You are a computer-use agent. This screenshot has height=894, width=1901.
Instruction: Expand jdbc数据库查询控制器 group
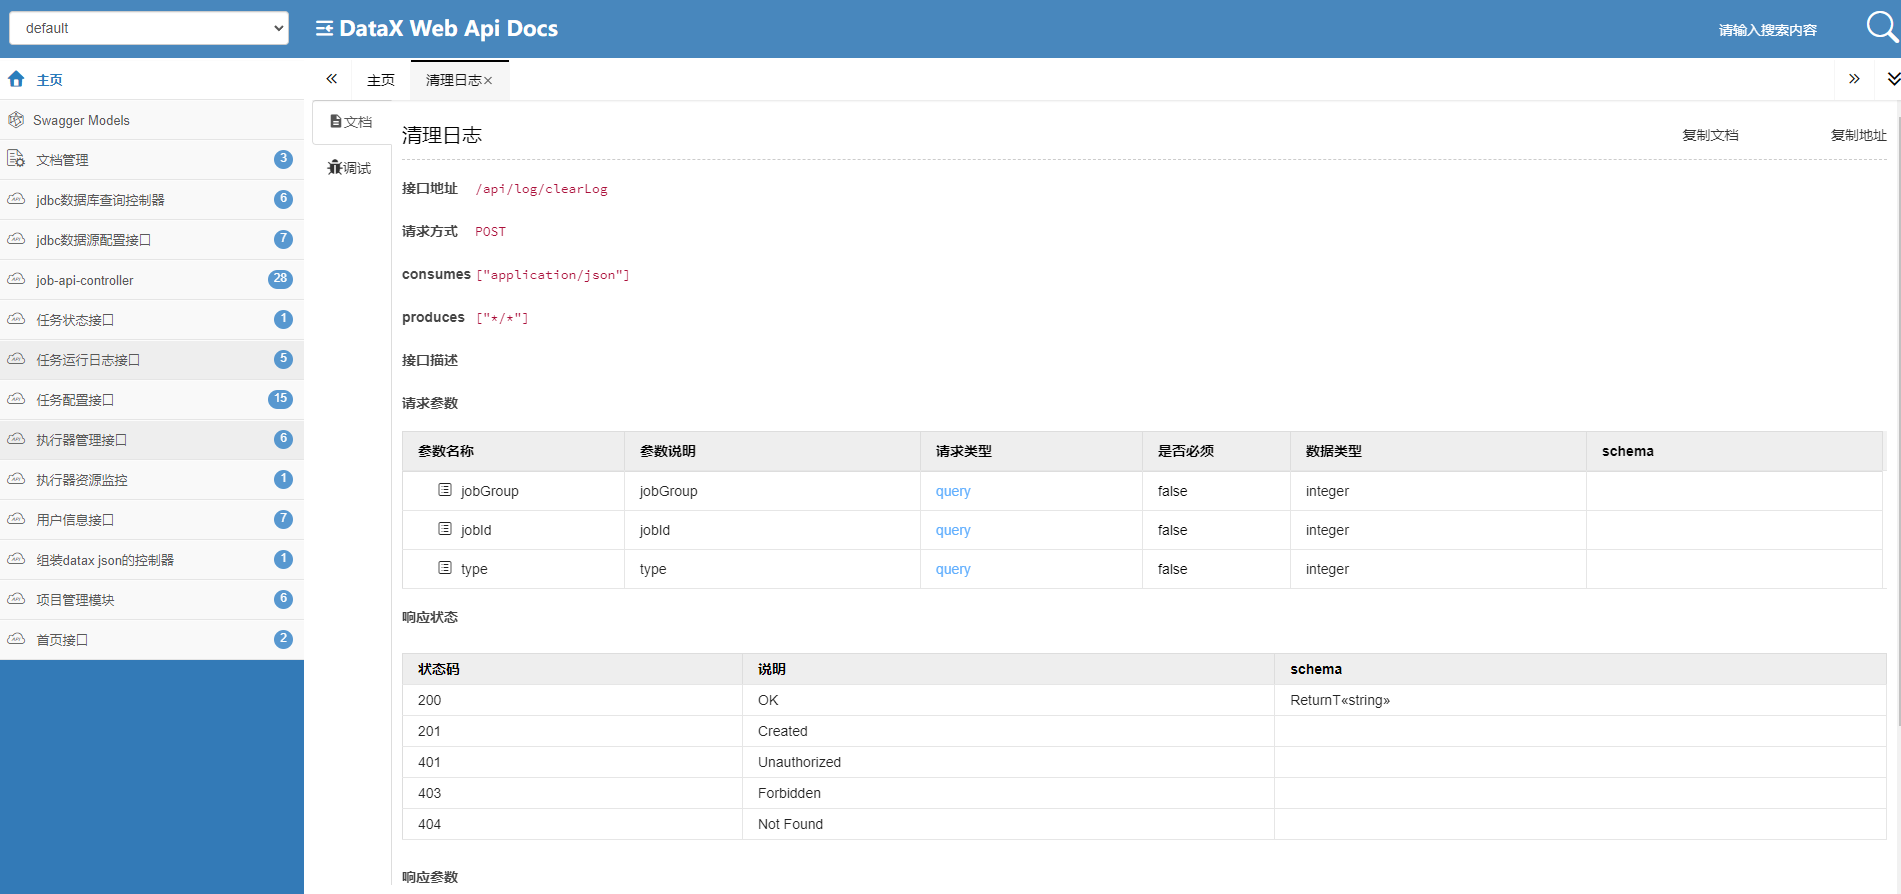coord(152,200)
